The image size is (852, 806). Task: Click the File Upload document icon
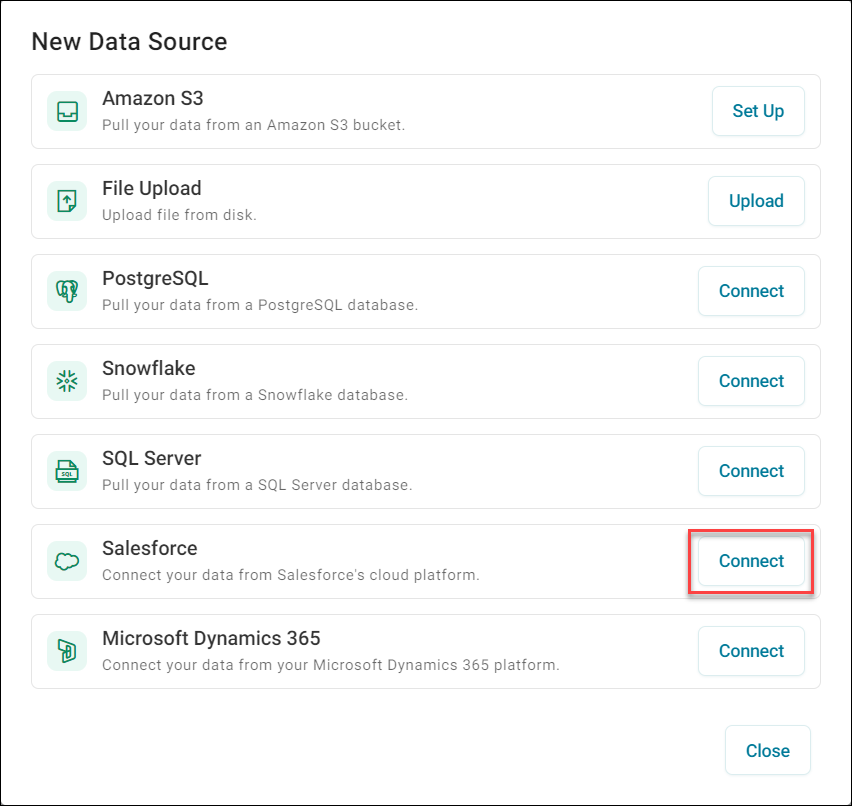click(x=67, y=201)
